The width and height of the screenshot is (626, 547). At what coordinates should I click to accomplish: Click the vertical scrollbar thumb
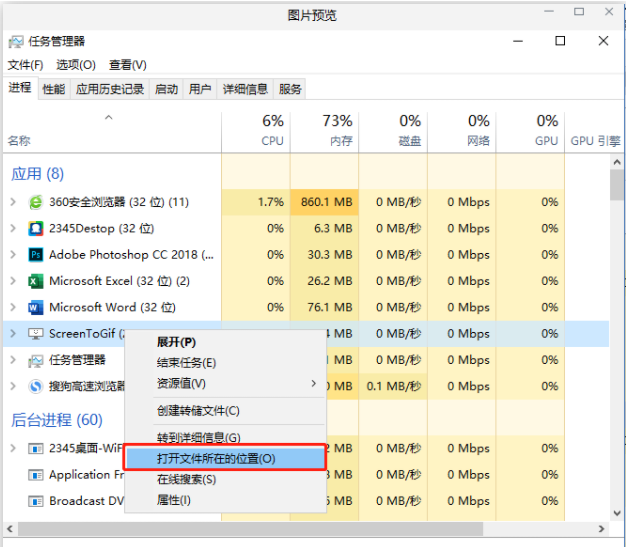(617, 186)
